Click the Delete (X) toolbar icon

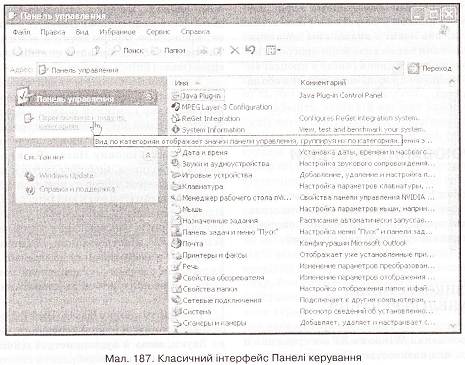[235, 51]
